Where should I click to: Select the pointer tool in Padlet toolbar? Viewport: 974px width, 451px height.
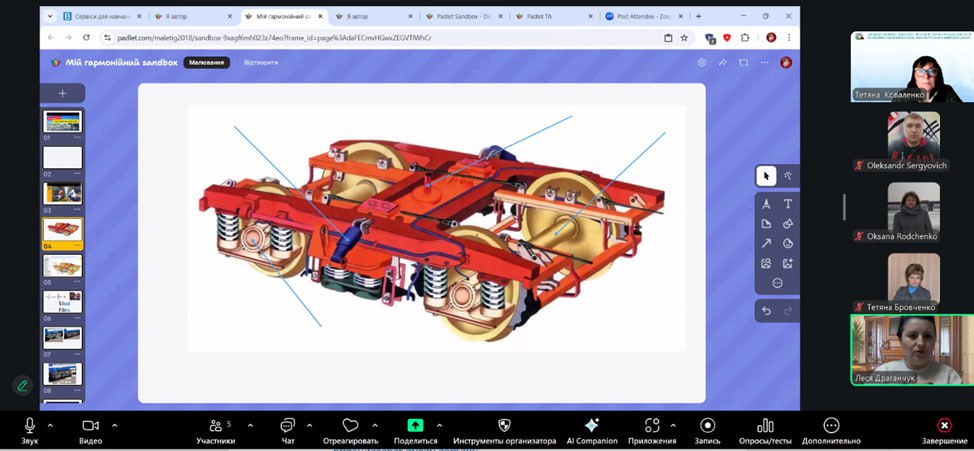[766, 176]
